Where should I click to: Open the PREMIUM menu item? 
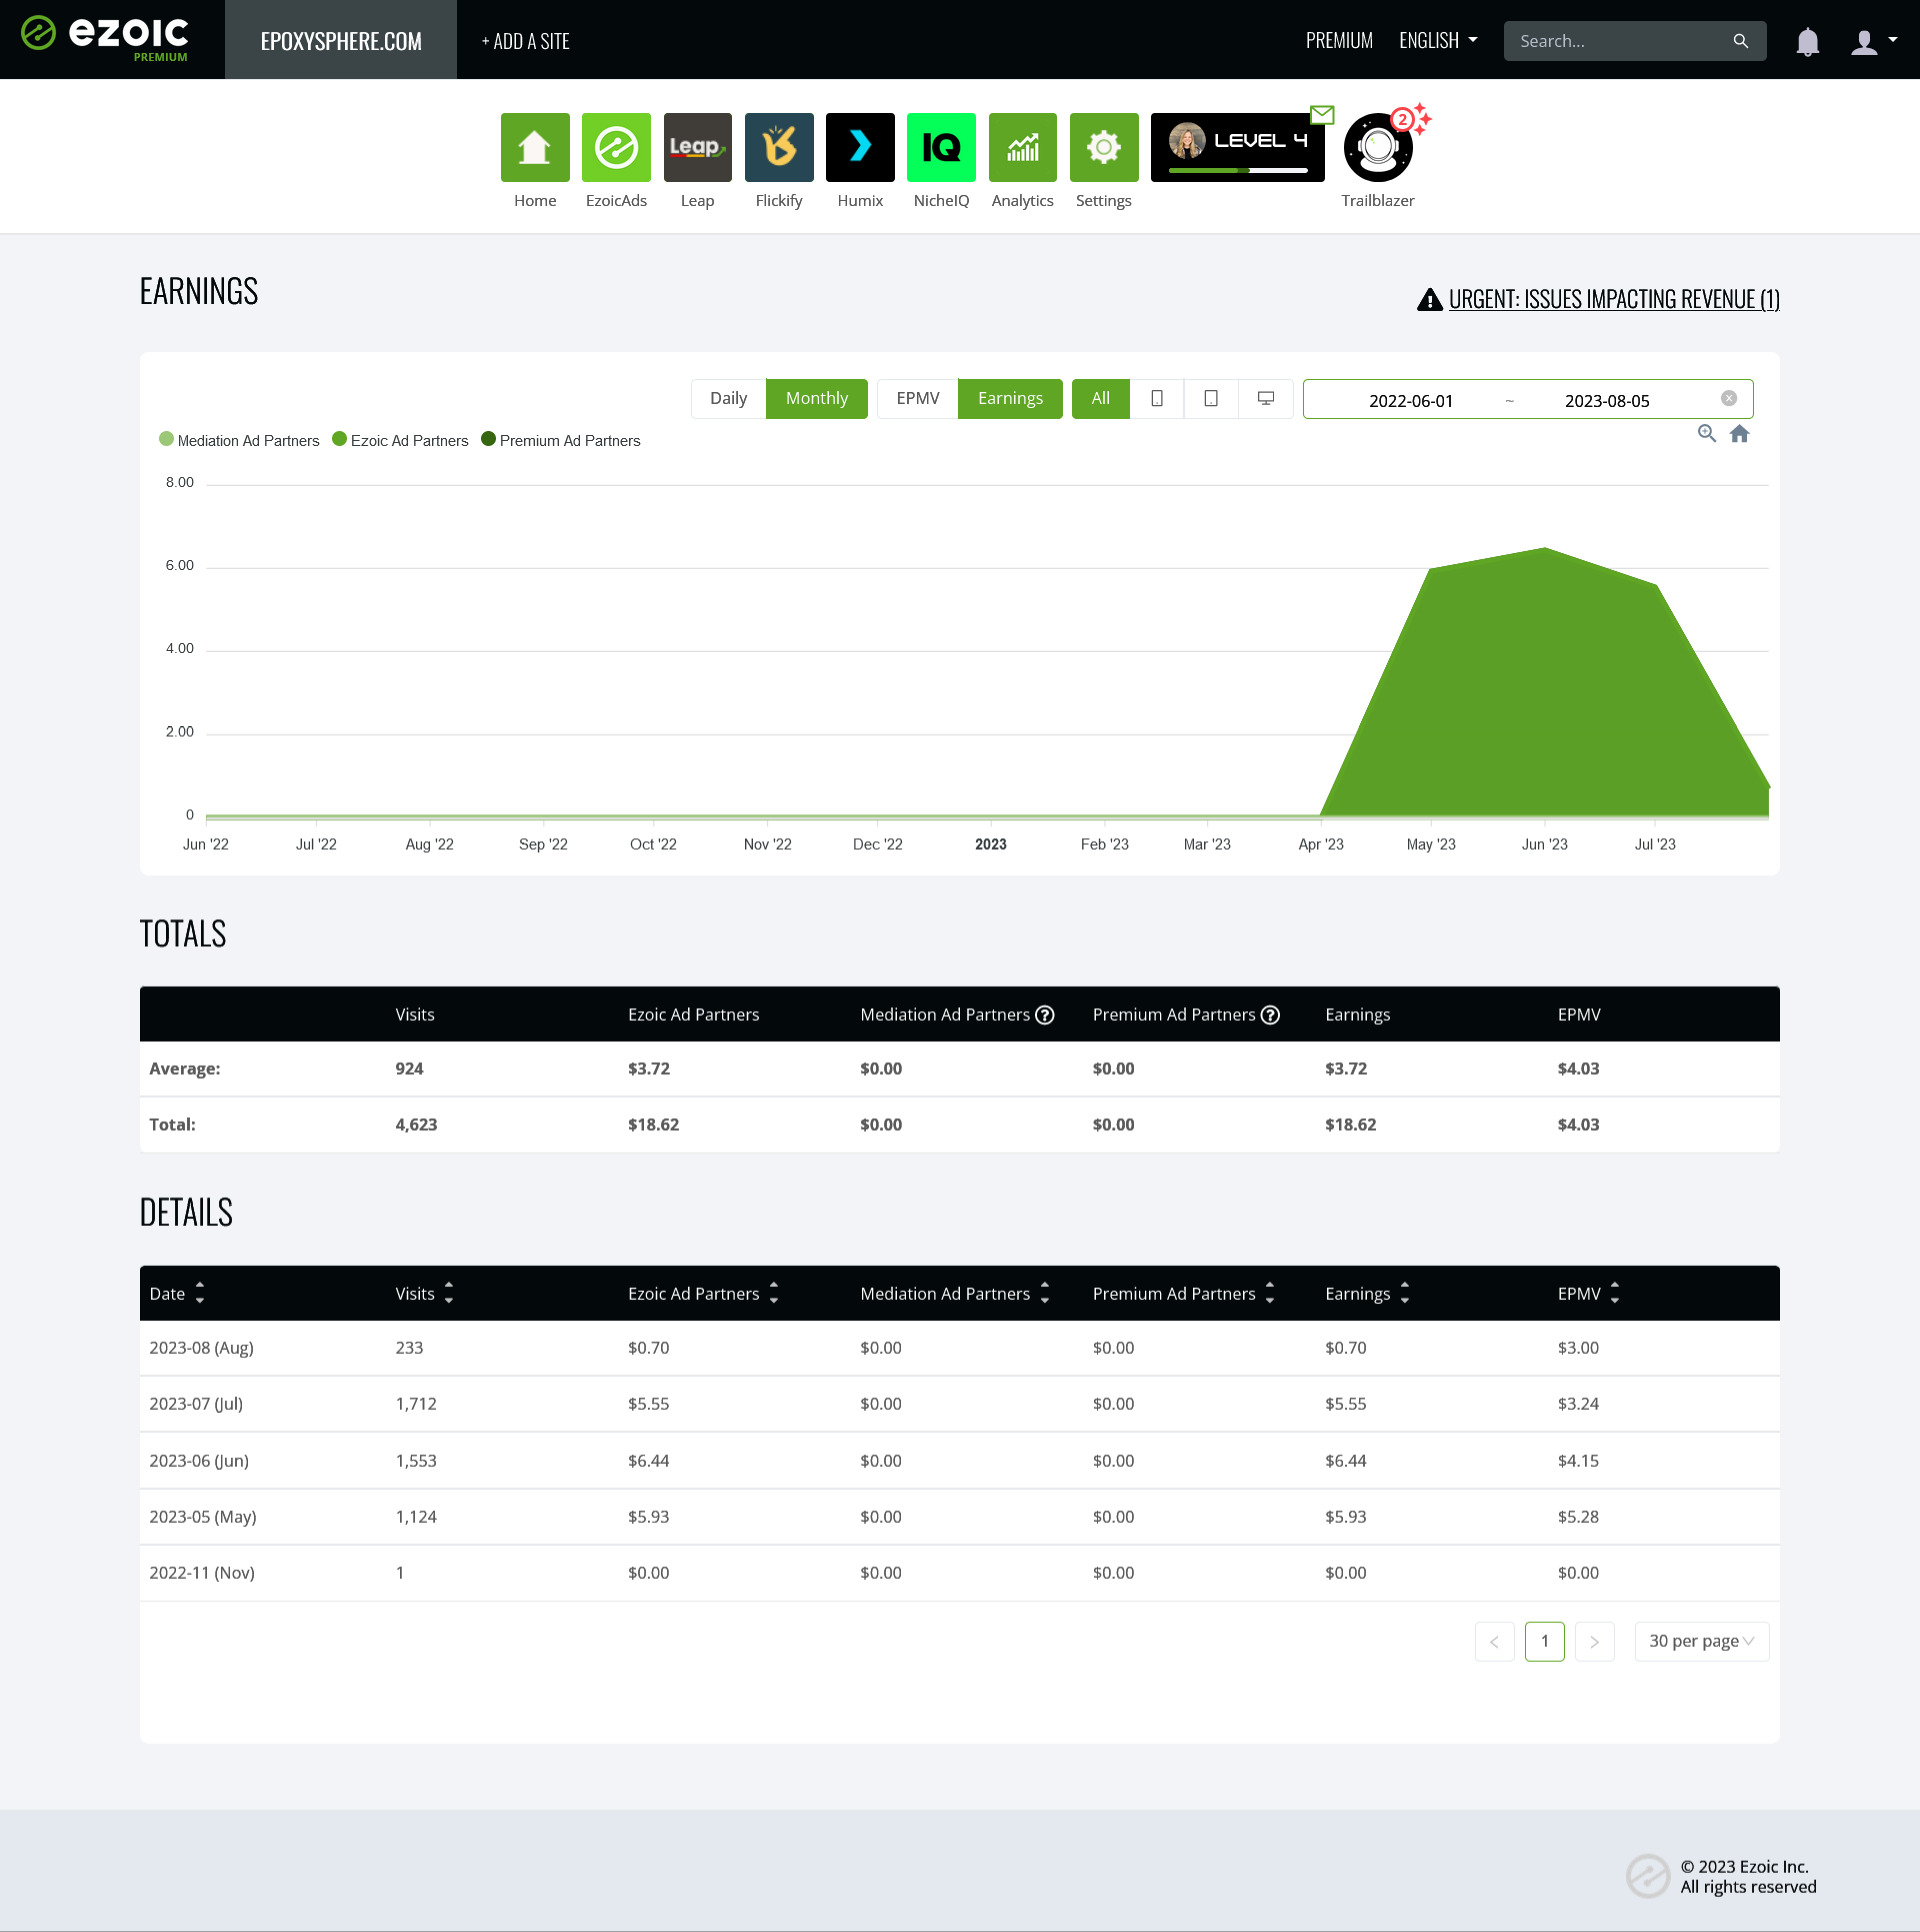1339,41
